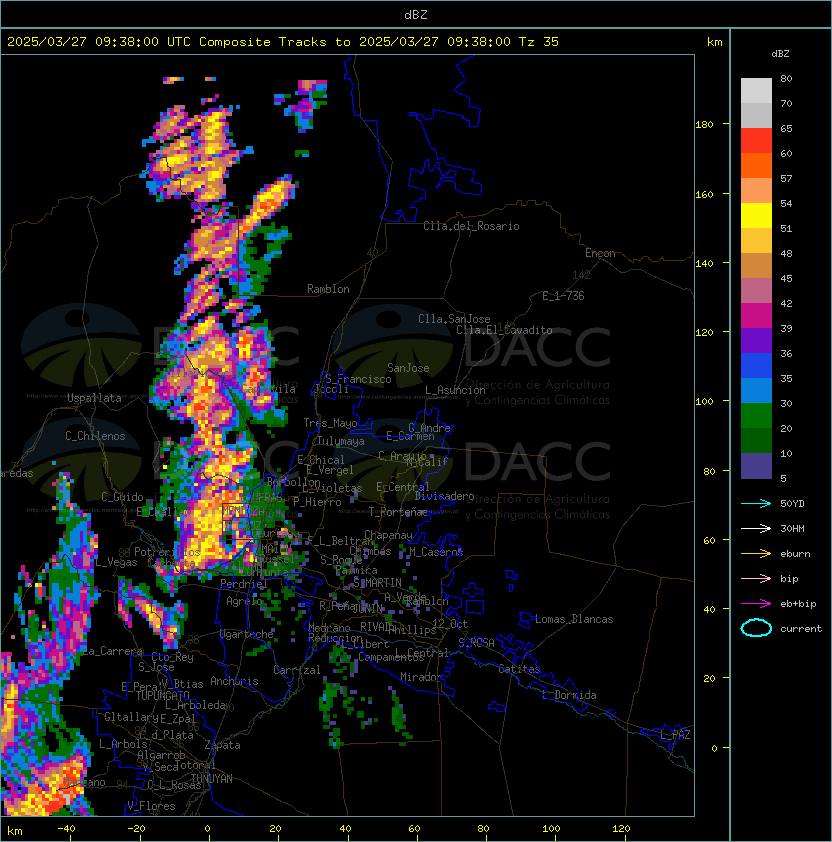Click the 'dBZ' title at the top
Viewport: 832px width, 842px height.
click(x=416, y=15)
